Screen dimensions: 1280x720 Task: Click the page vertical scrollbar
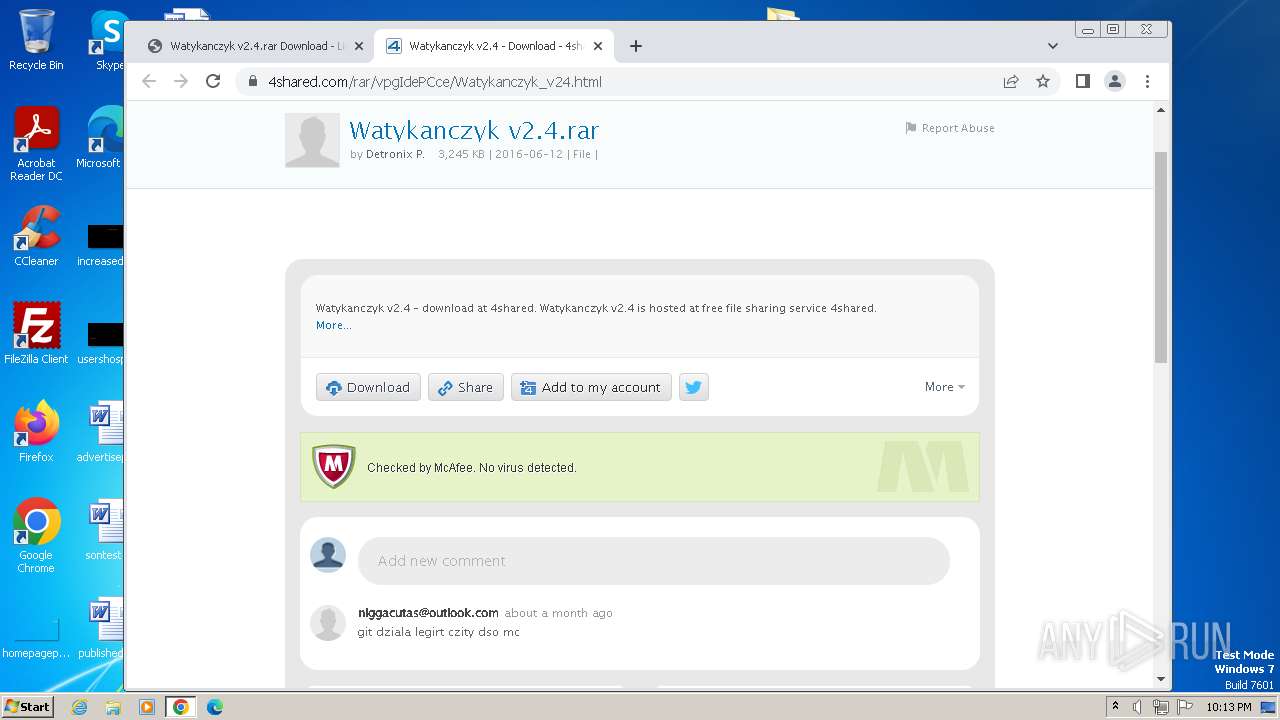pos(1161,257)
